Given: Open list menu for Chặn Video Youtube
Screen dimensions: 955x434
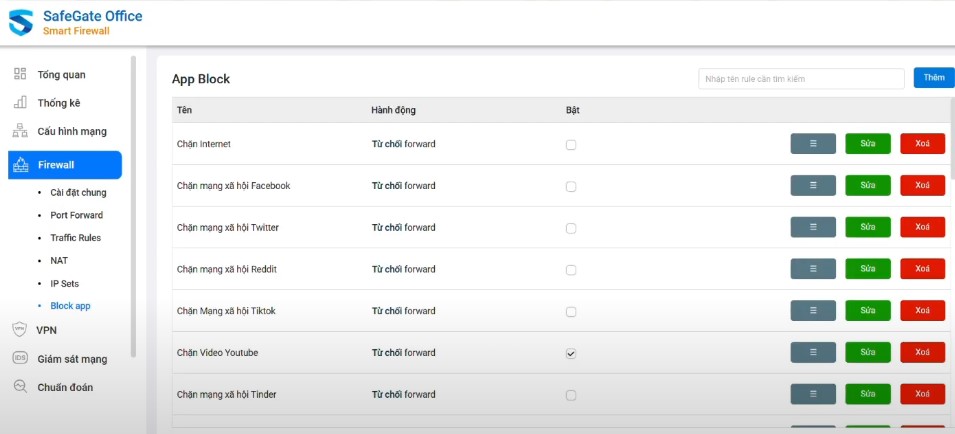Looking at the screenshot, I should pos(813,352).
